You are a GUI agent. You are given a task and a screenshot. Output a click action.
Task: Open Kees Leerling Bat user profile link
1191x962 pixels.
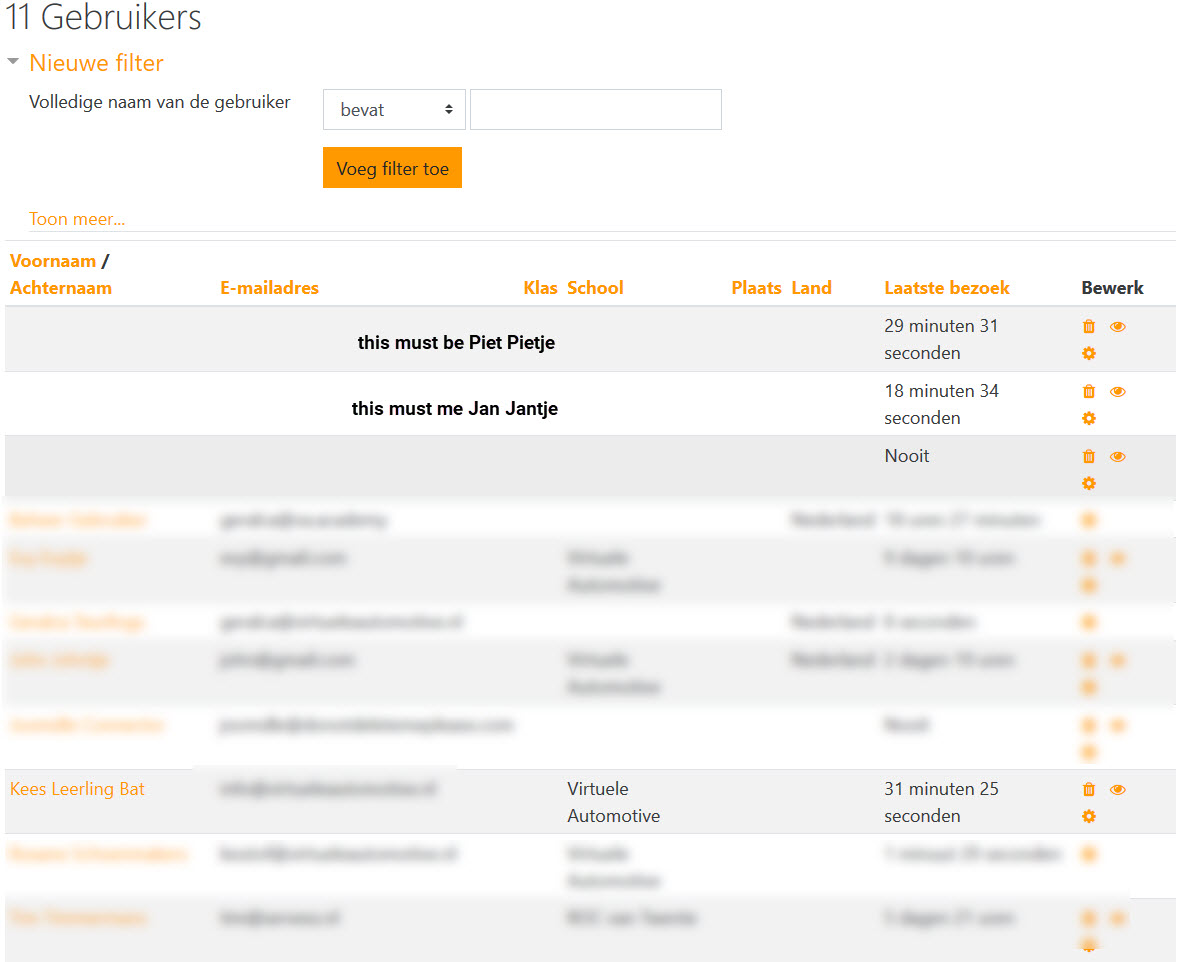coord(77,789)
